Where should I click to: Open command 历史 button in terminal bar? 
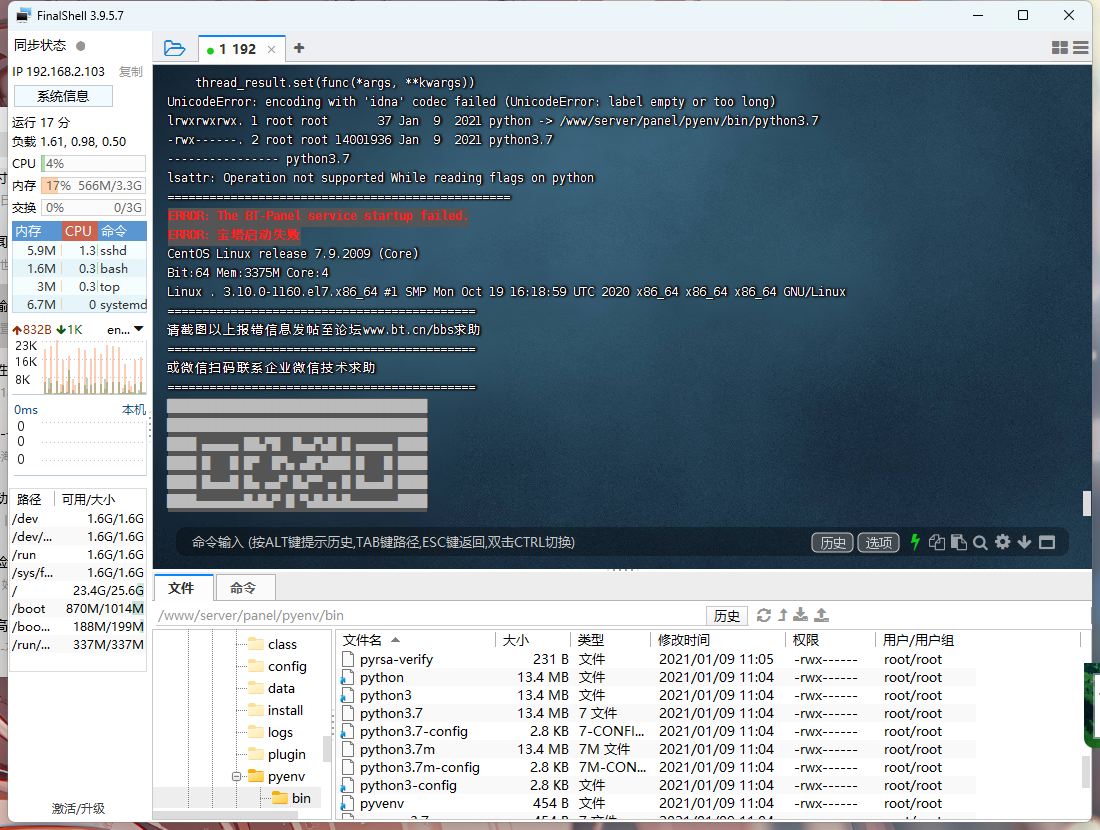point(833,542)
